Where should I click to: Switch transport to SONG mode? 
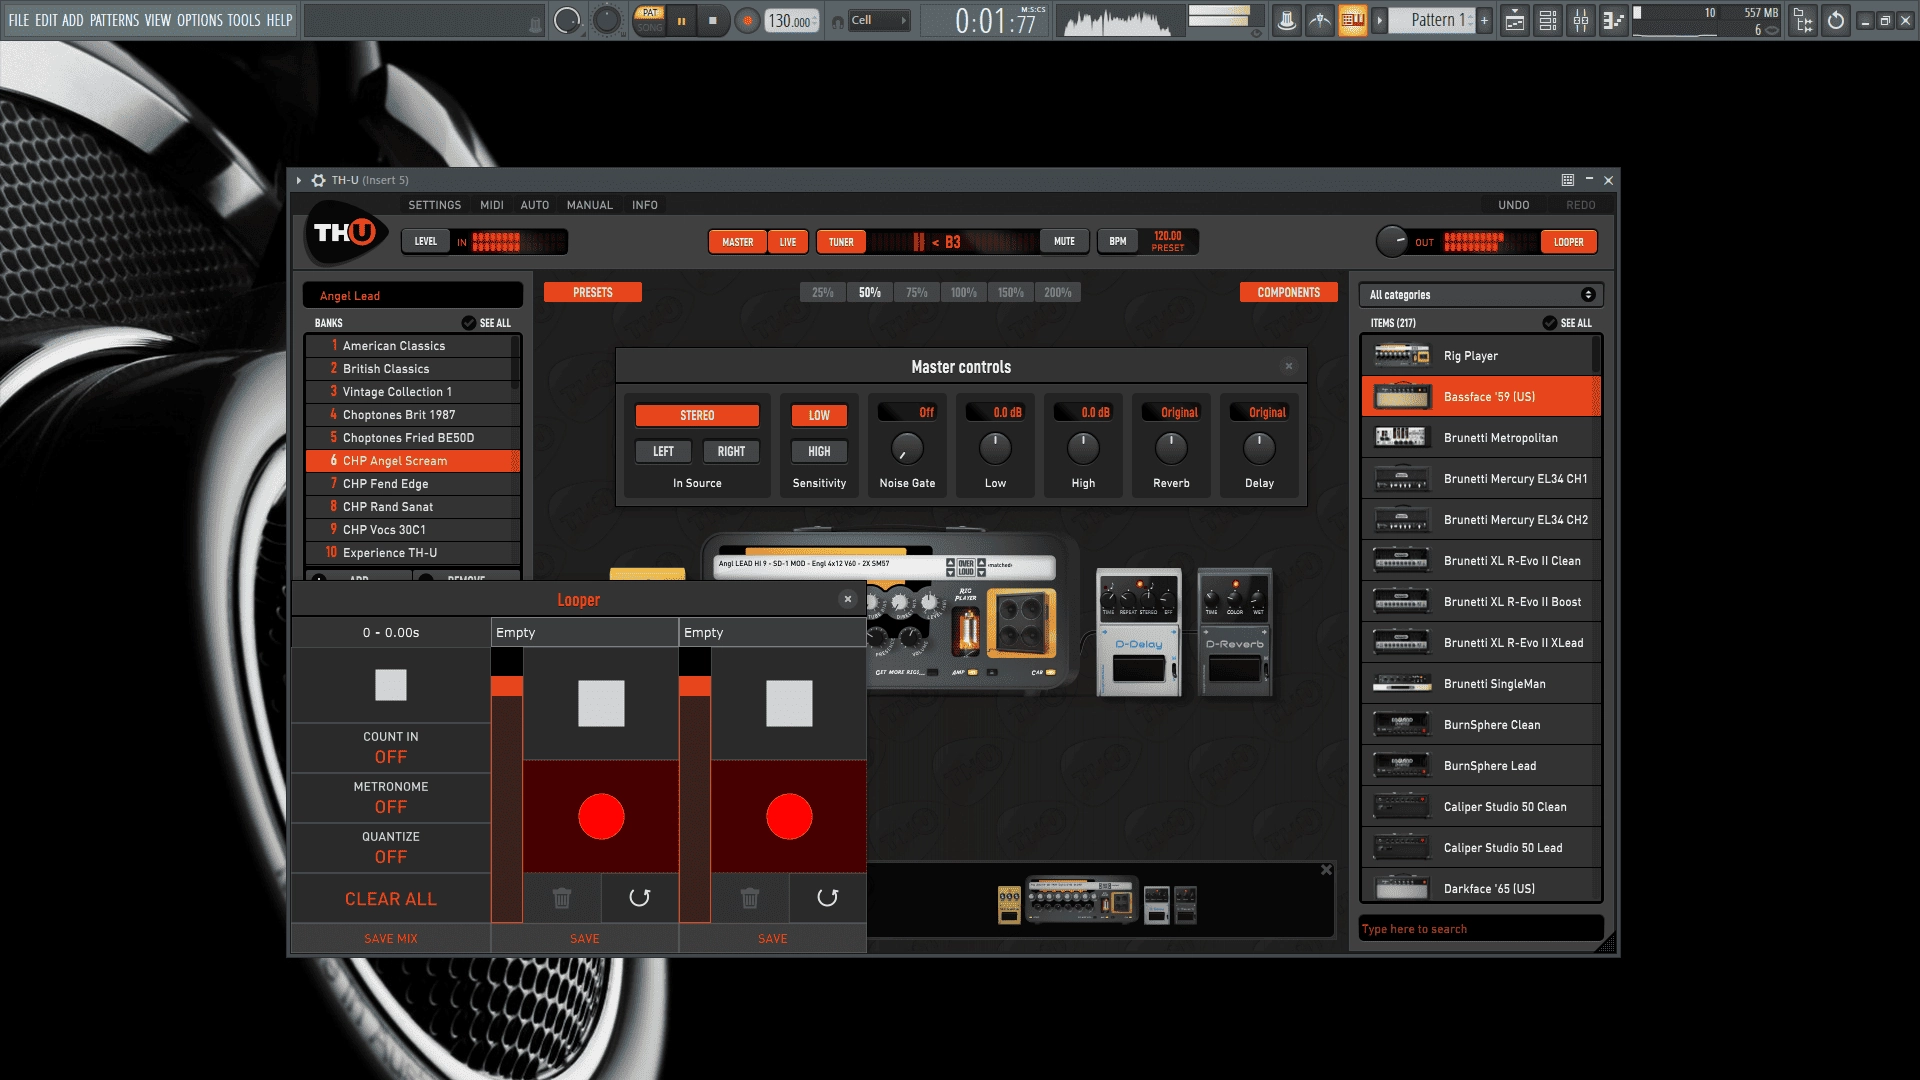[x=649, y=28]
